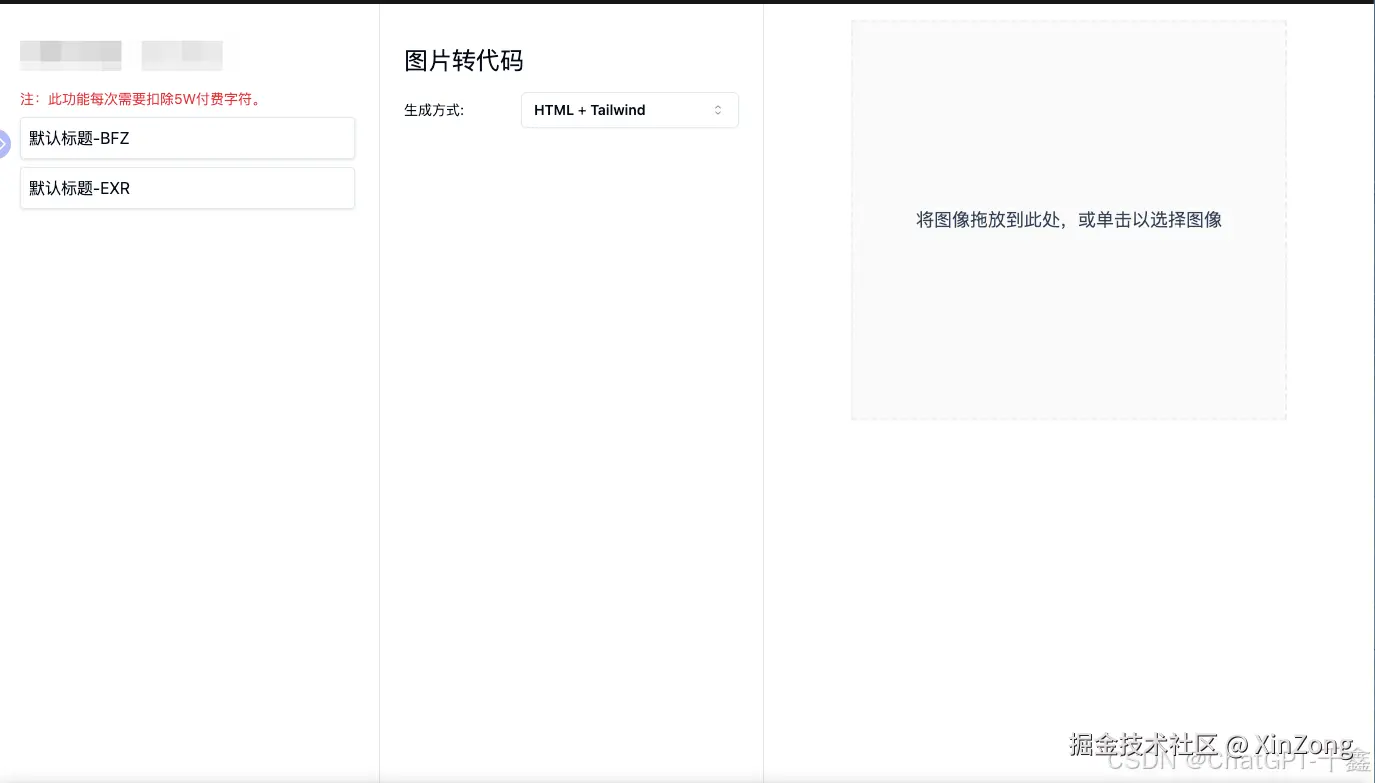Viewport: 1375px width, 783px height.
Task: Expand the sidebar using the circular chevron
Action: [4, 143]
